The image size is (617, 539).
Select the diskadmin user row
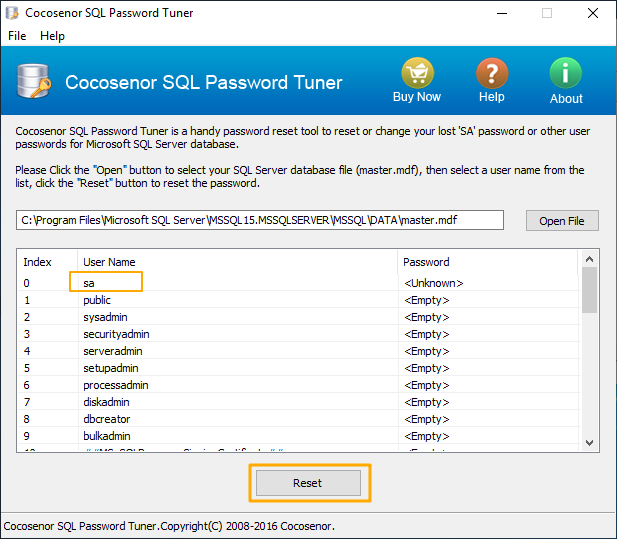298,402
